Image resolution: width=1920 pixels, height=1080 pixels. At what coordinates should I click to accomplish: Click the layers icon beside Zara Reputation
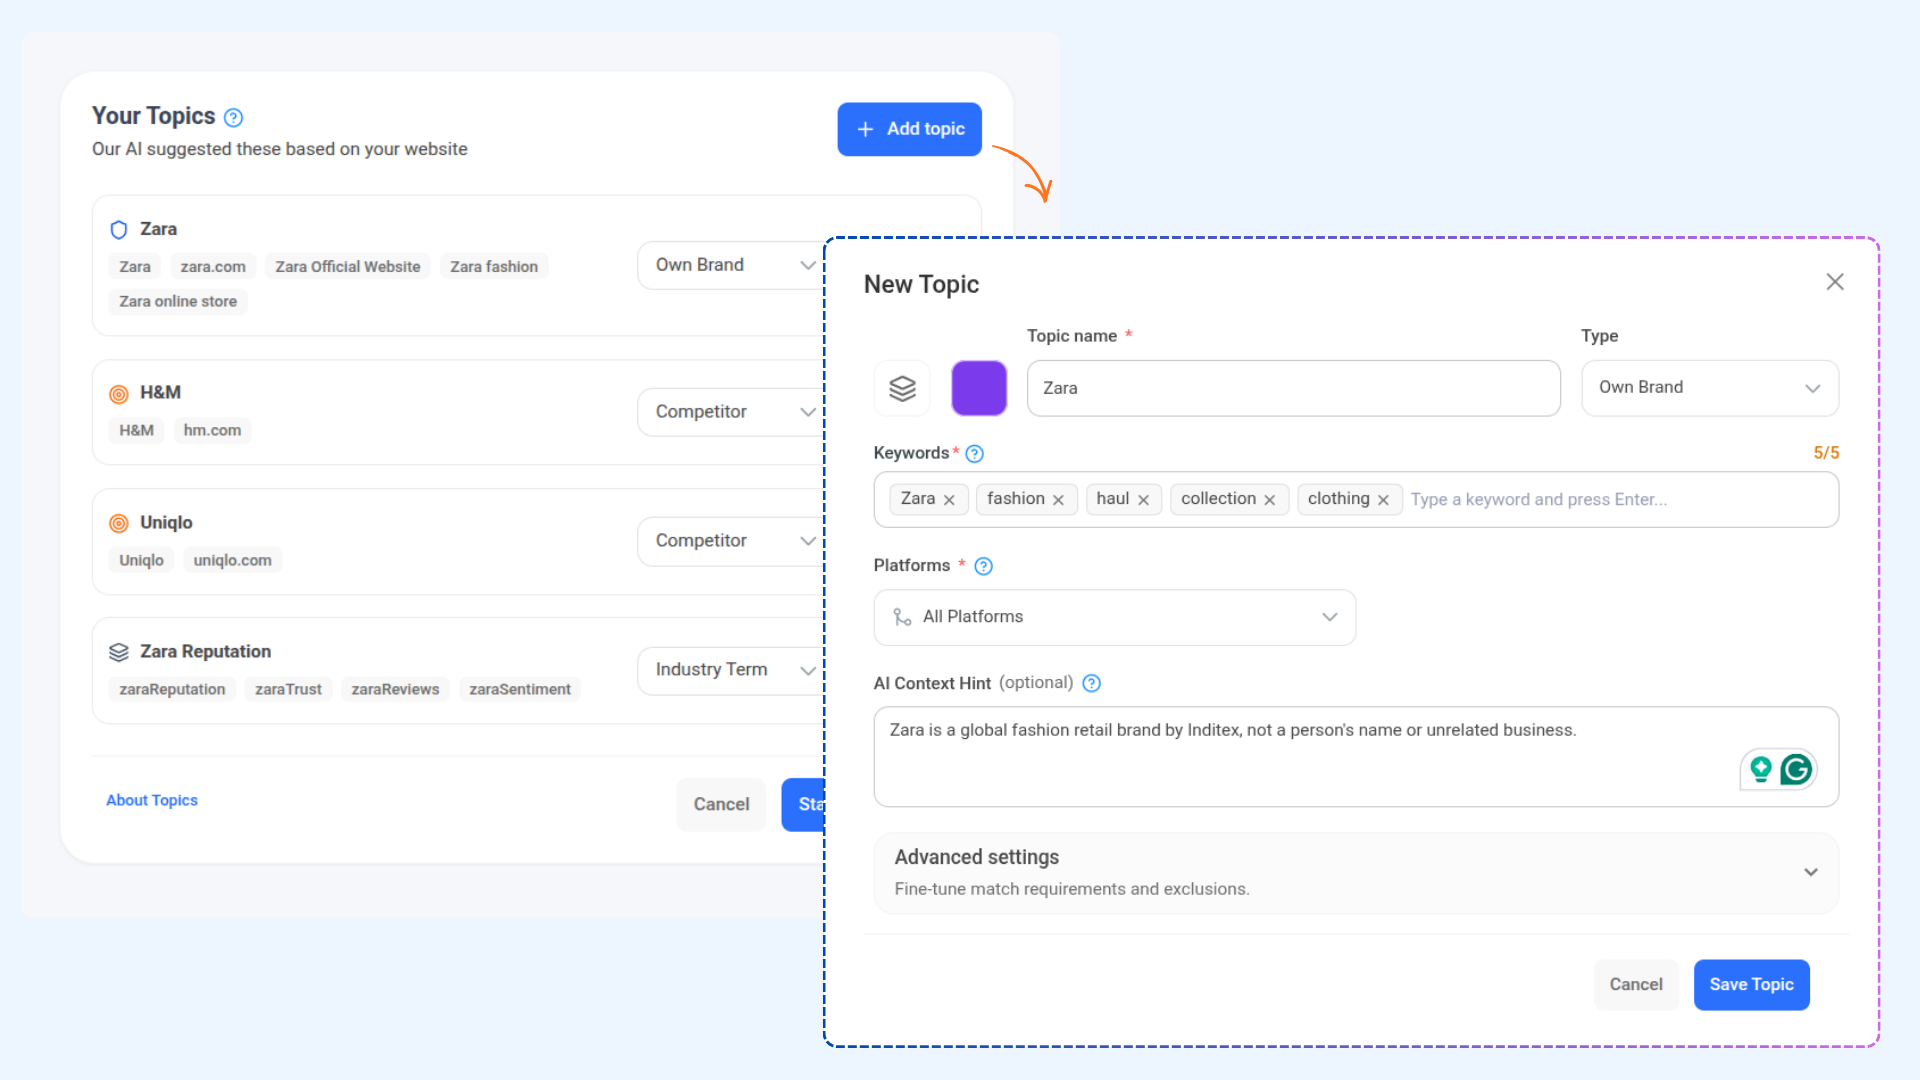118,652
